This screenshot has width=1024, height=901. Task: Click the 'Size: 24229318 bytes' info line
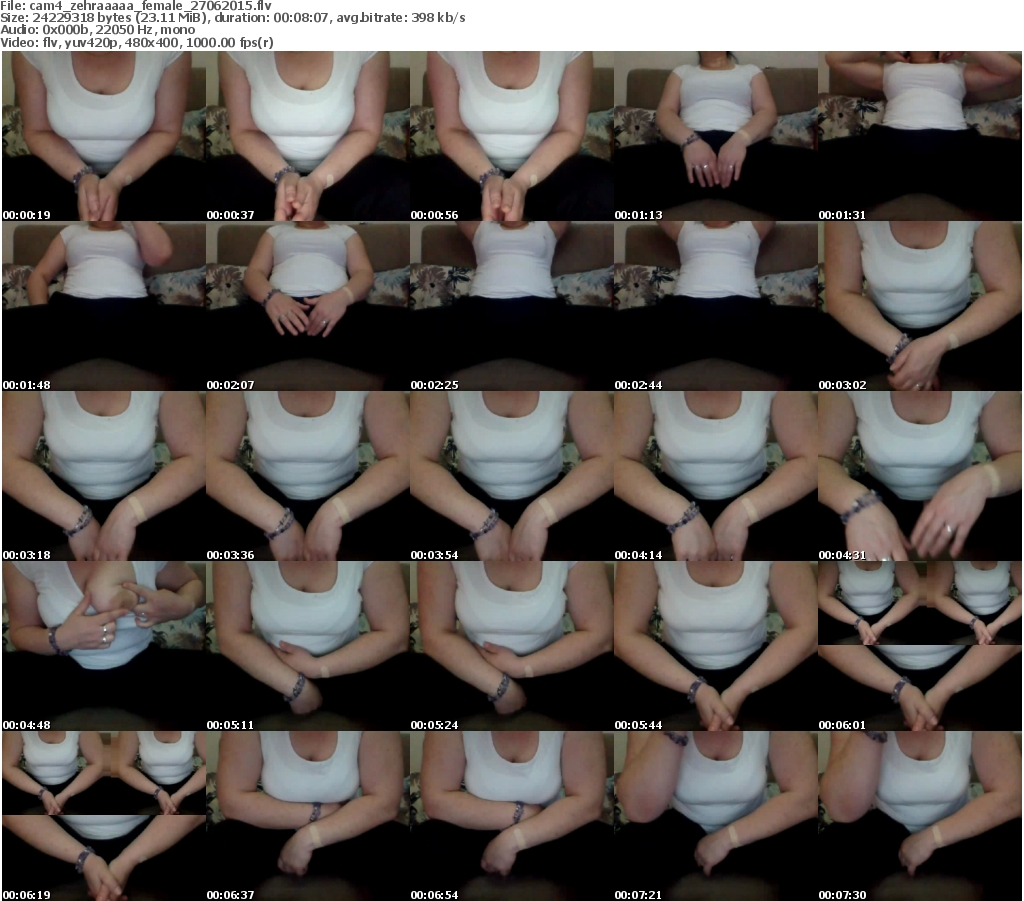tap(232, 18)
